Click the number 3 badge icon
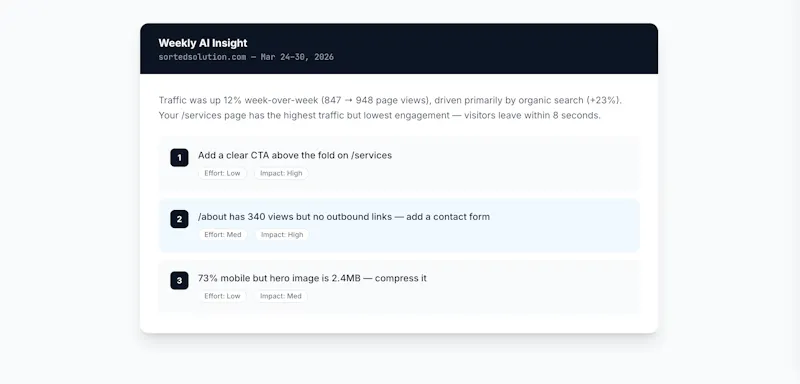The image size is (800, 384). pyautogui.click(x=179, y=280)
